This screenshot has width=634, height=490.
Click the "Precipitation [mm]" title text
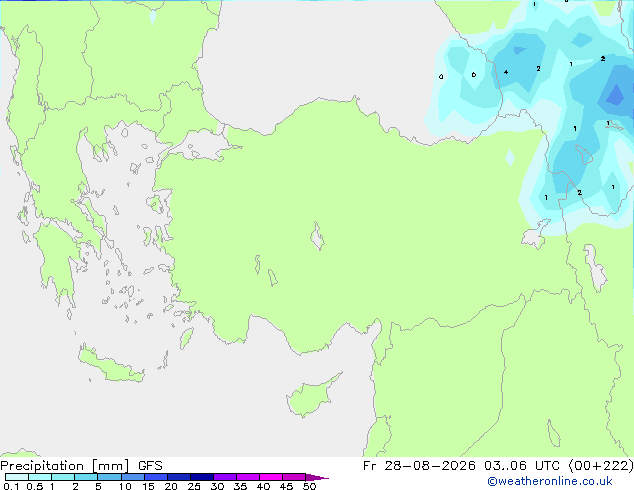click(x=65, y=466)
